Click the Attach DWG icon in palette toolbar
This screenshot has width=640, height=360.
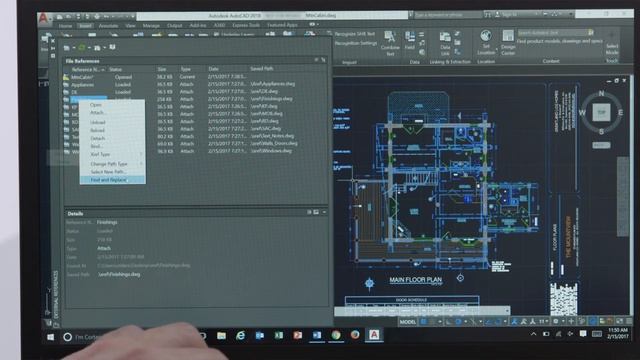pos(67,48)
